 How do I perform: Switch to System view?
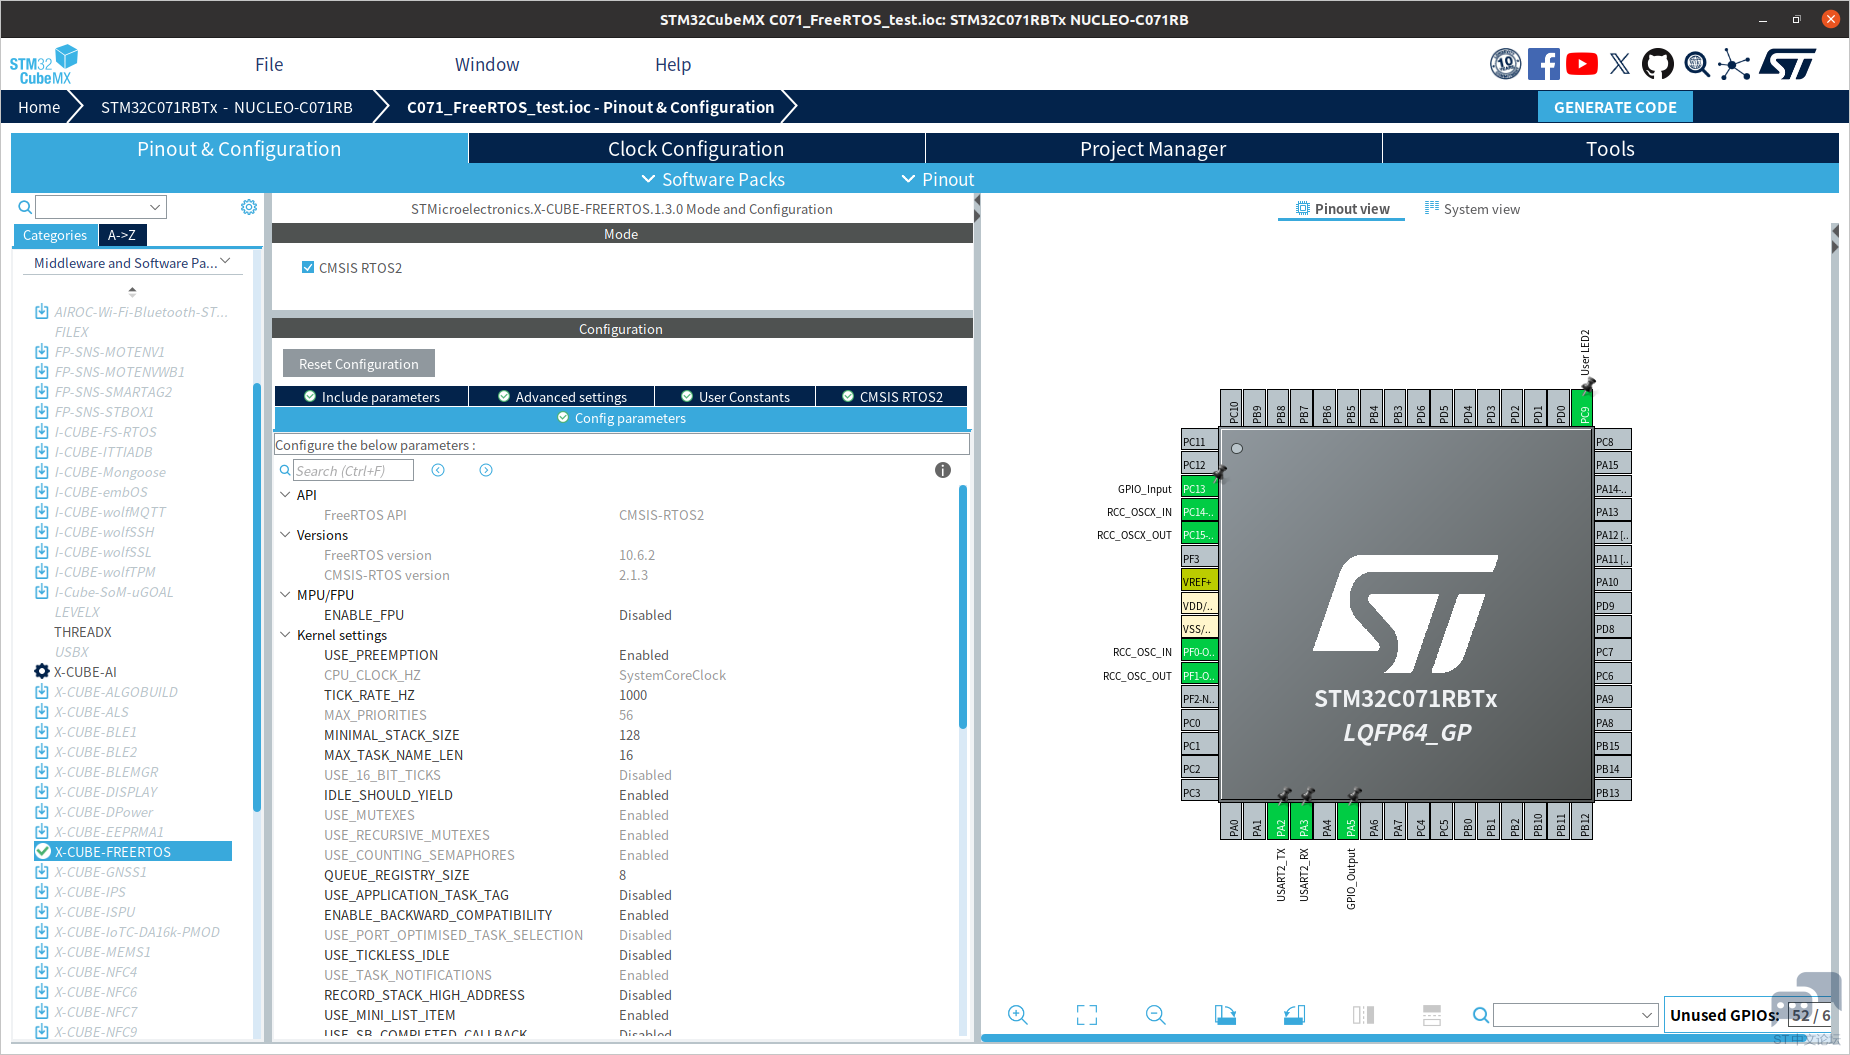pyautogui.click(x=1472, y=209)
